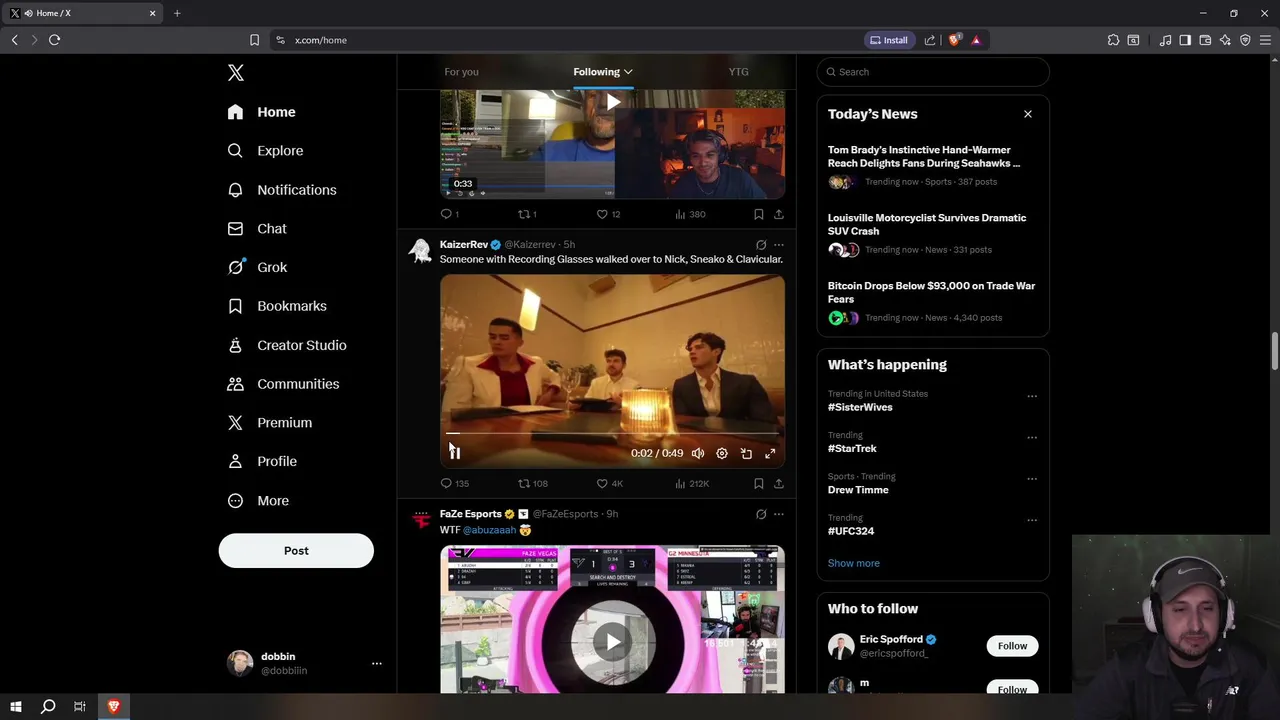Open Chat in sidebar
The image size is (1280, 720).
(257, 229)
